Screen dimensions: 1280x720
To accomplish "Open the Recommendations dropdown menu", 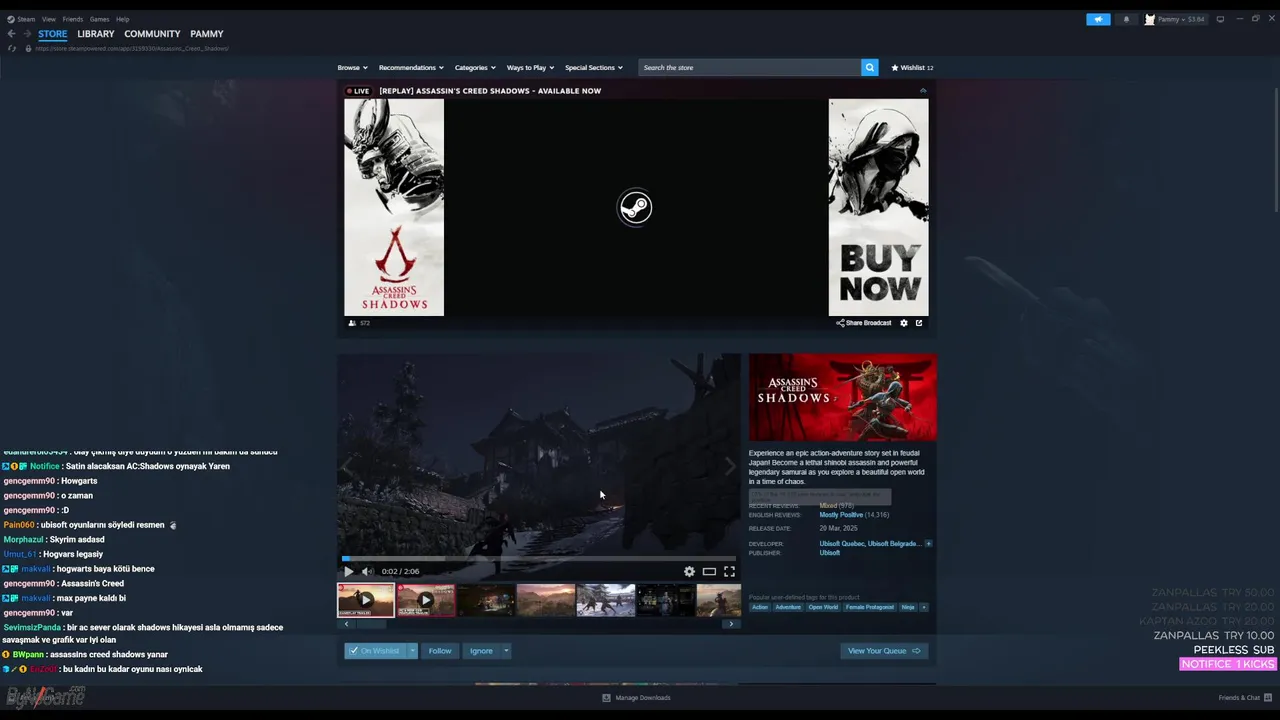I will coord(411,68).
